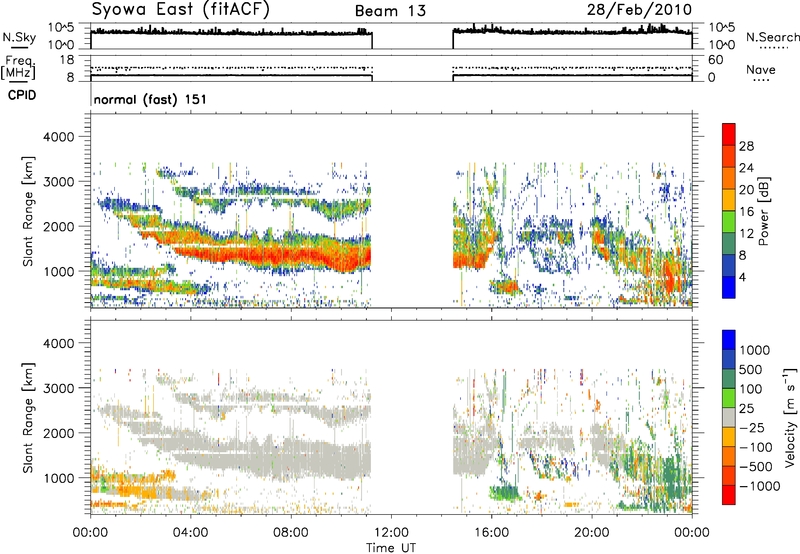Click the red bottom segment of velocity colorbar
This screenshot has width=800, height=554.
click(729, 495)
